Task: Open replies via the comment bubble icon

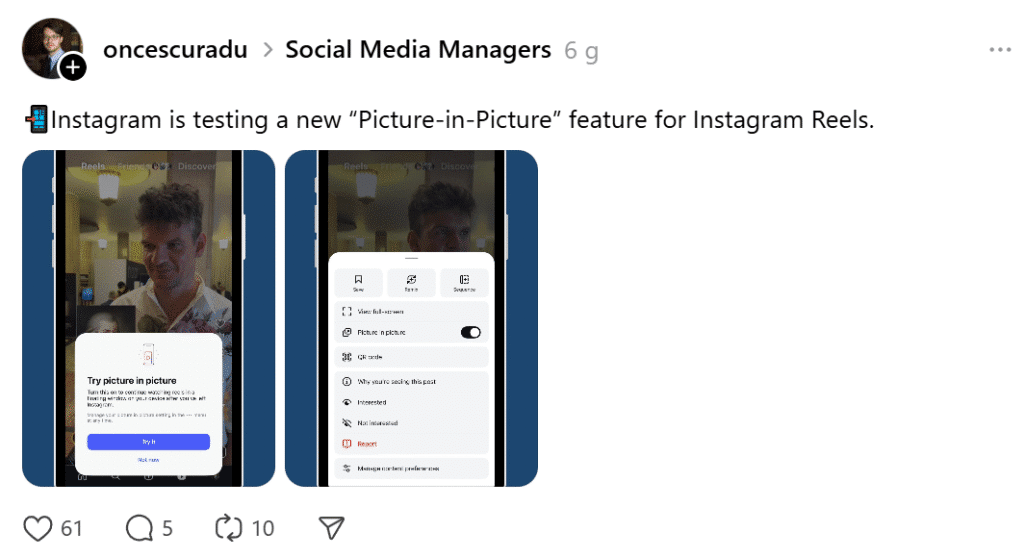Action: coord(139,527)
